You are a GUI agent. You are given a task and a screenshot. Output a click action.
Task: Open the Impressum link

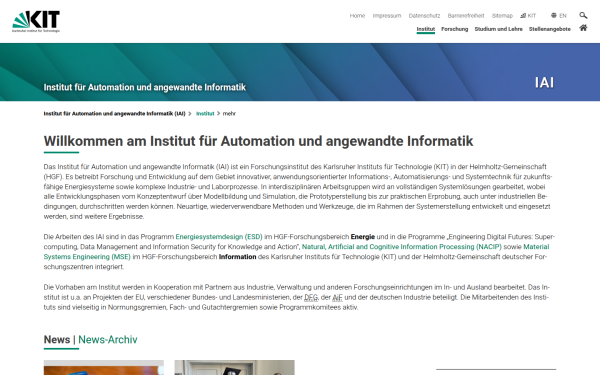[387, 16]
